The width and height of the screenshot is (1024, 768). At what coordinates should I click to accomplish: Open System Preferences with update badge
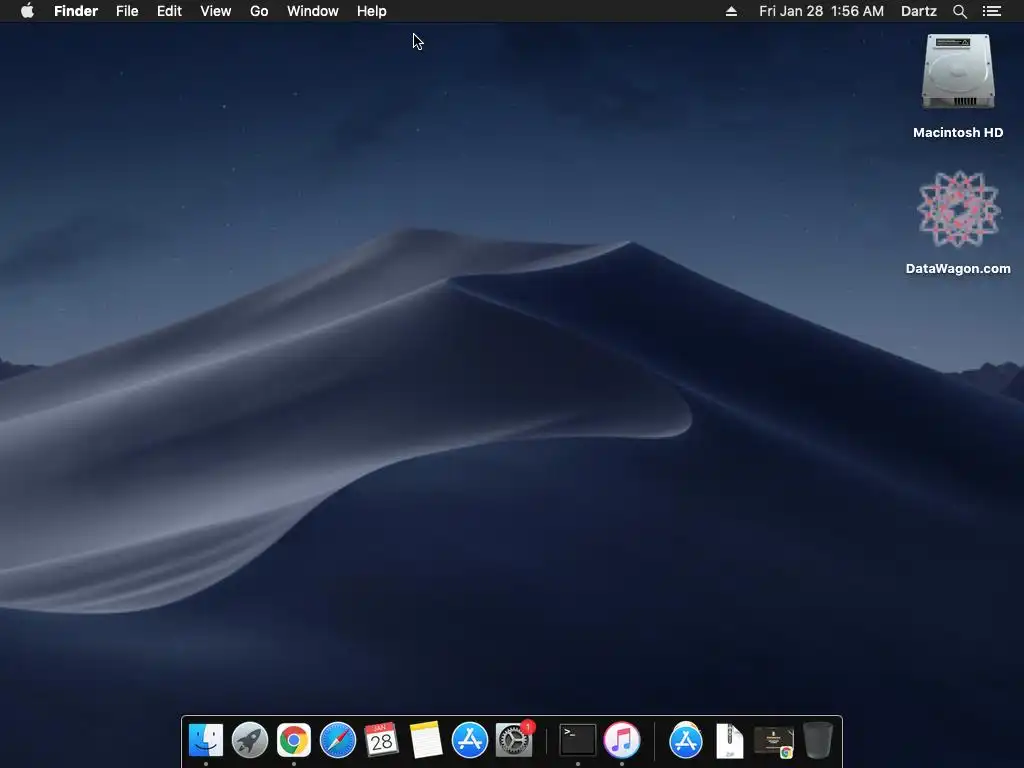(x=514, y=739)
